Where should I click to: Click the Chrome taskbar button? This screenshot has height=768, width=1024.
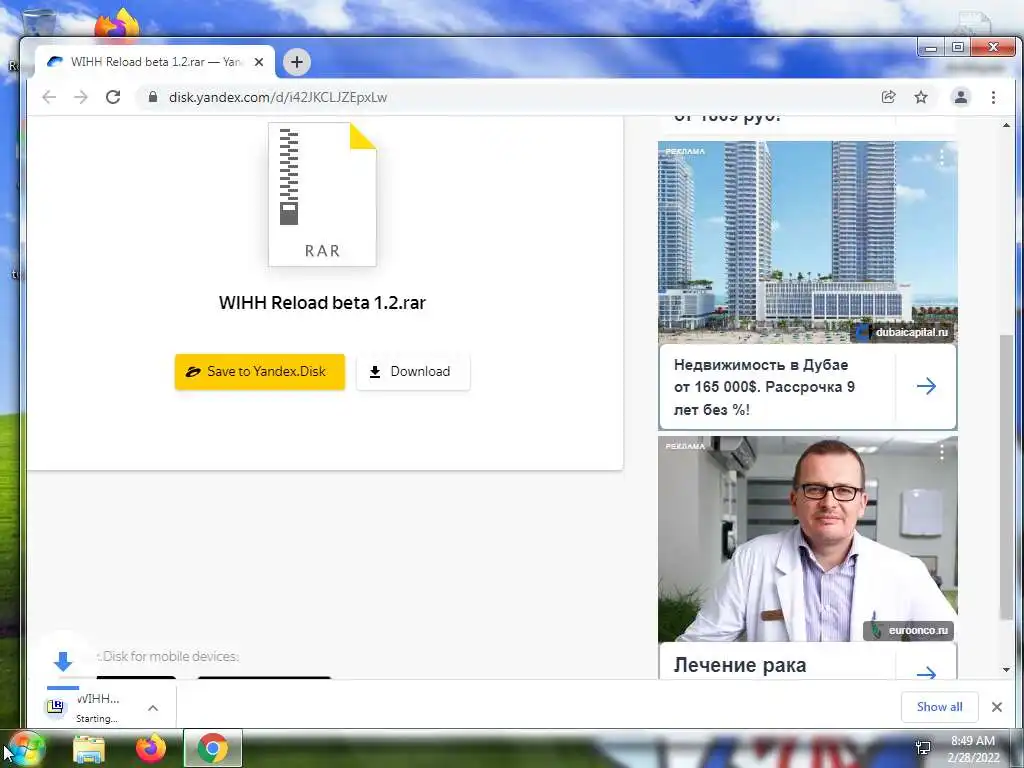tap(213, 748)
